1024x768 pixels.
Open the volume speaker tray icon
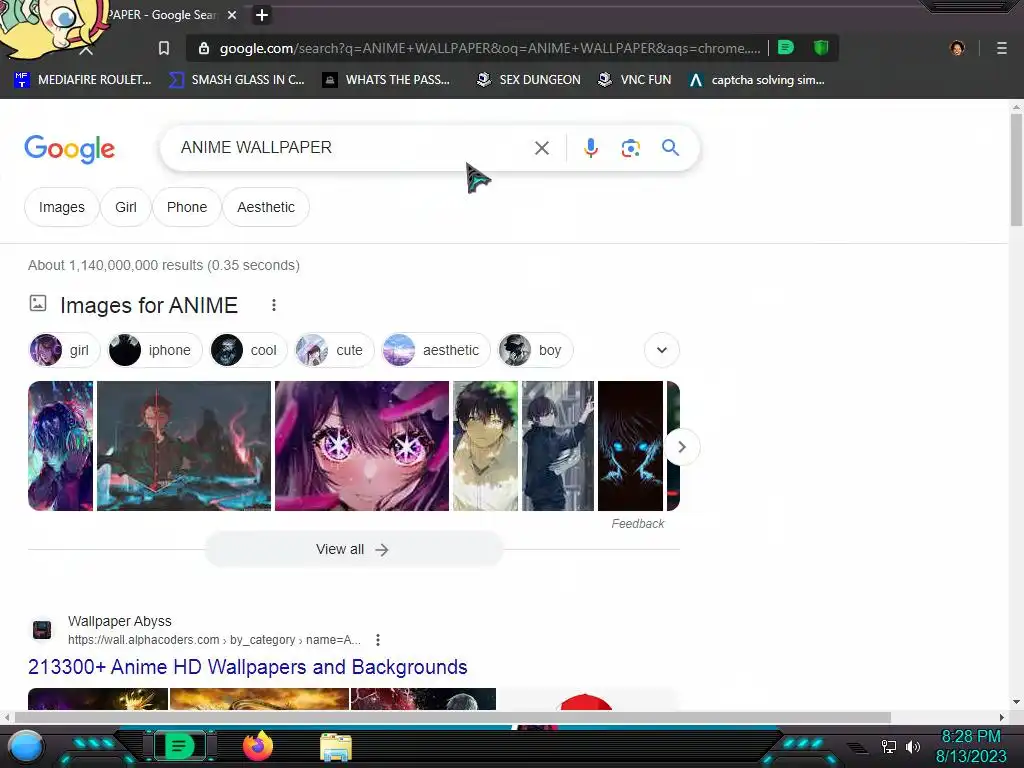point(912,746)
